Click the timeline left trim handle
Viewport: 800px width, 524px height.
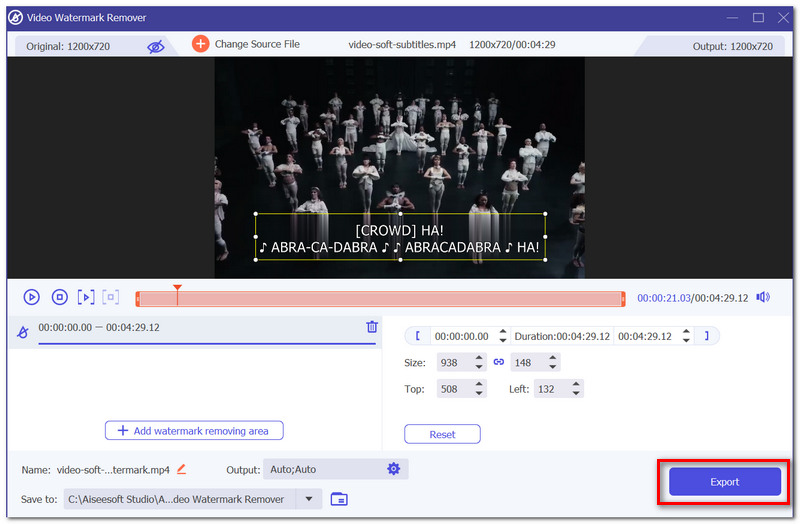tap(138, 298)
